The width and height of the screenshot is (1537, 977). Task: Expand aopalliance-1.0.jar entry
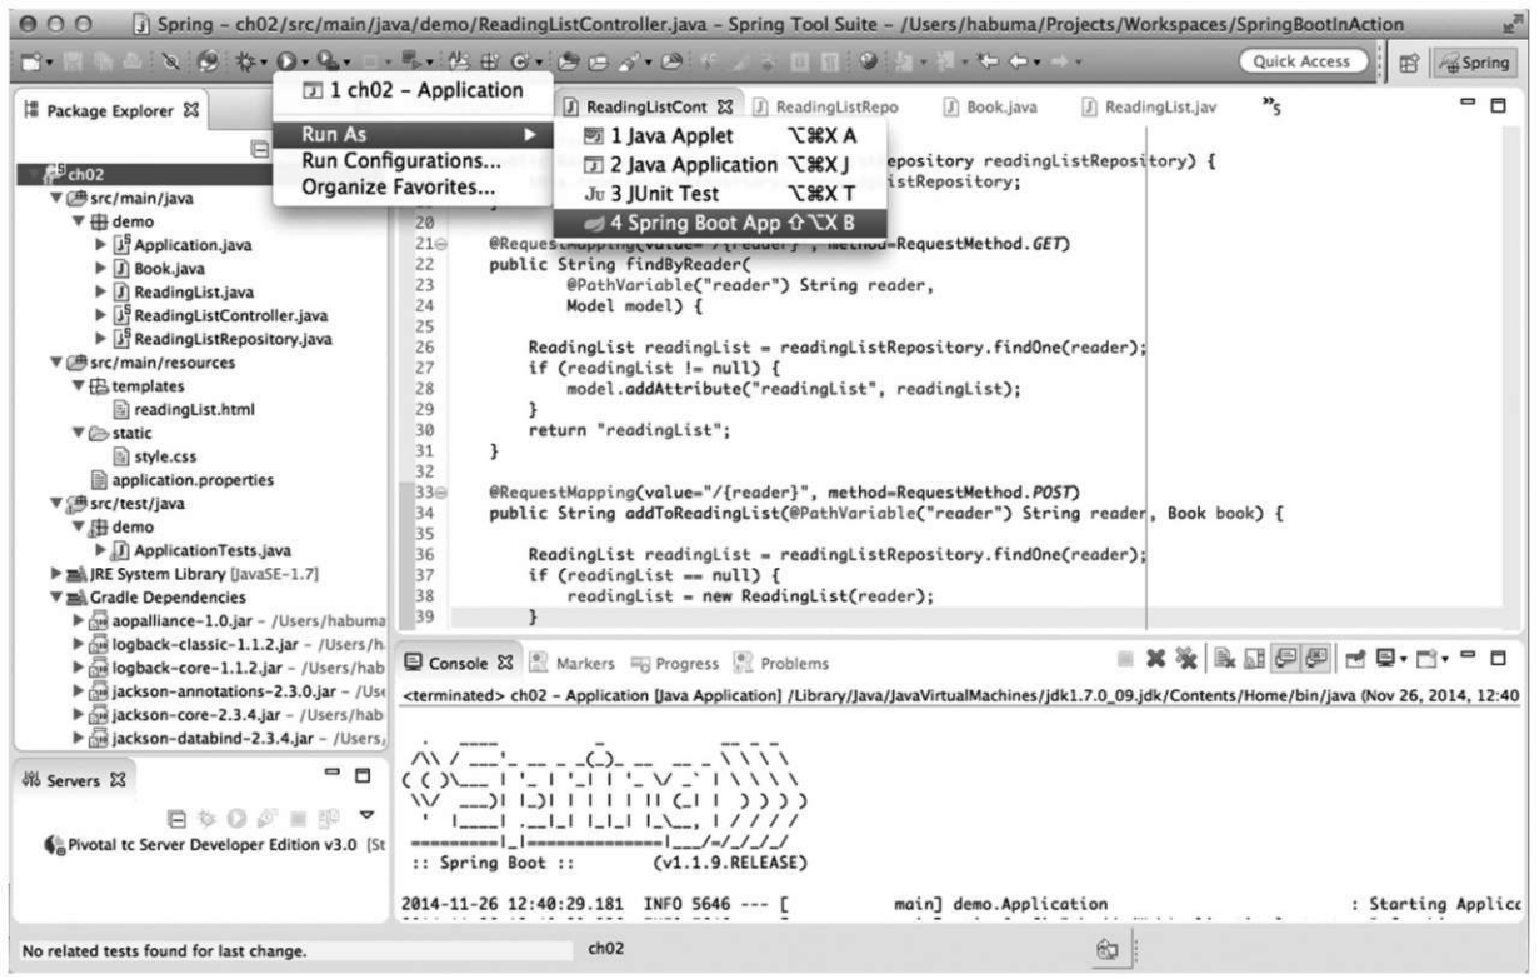point(79,620)
